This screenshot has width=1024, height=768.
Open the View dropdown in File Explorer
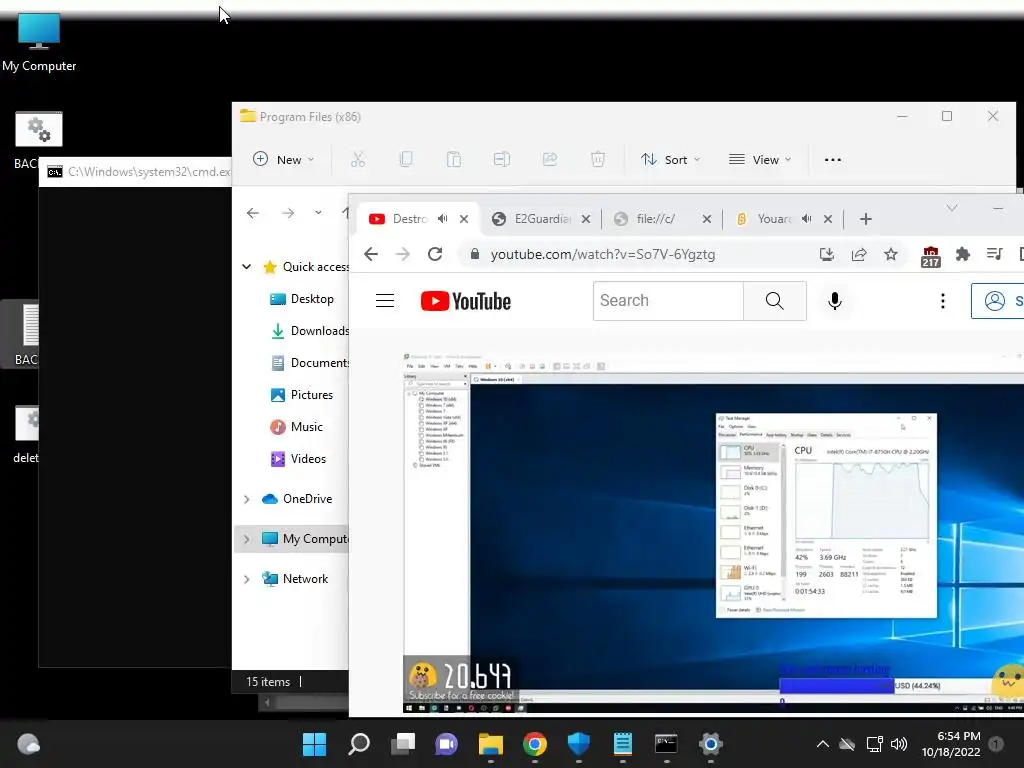[760, 159]
